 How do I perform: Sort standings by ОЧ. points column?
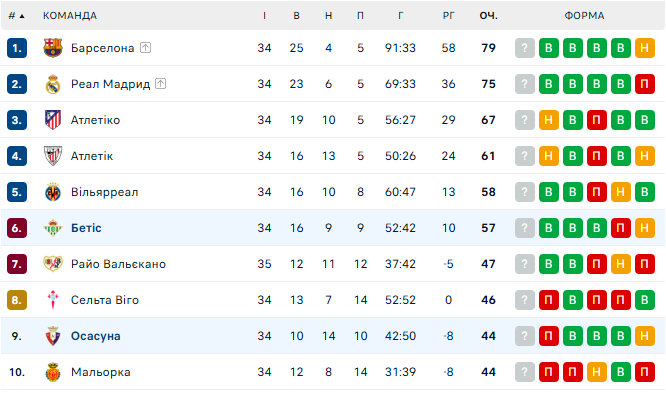488,16
